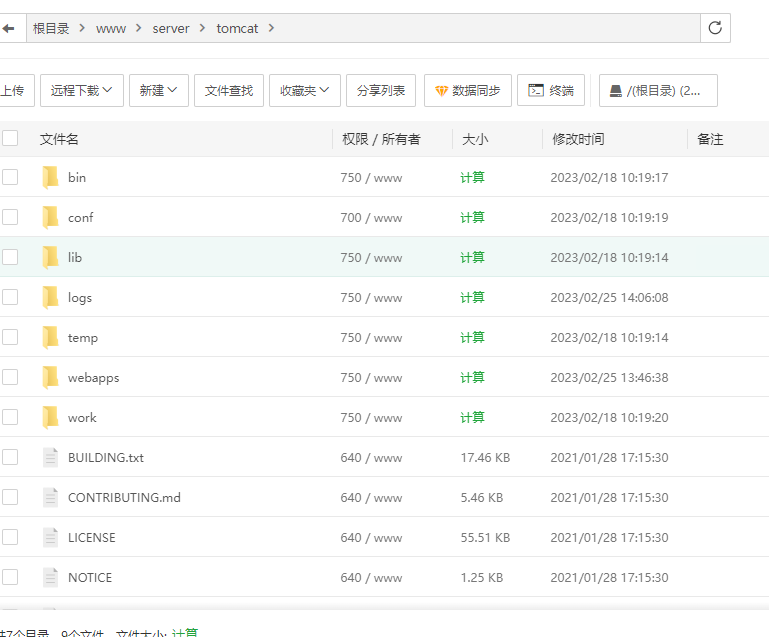This screenshot has height=637, width=769.
Task: Toggle the select-all checkbox in header
Action: [x=10, y=138]
